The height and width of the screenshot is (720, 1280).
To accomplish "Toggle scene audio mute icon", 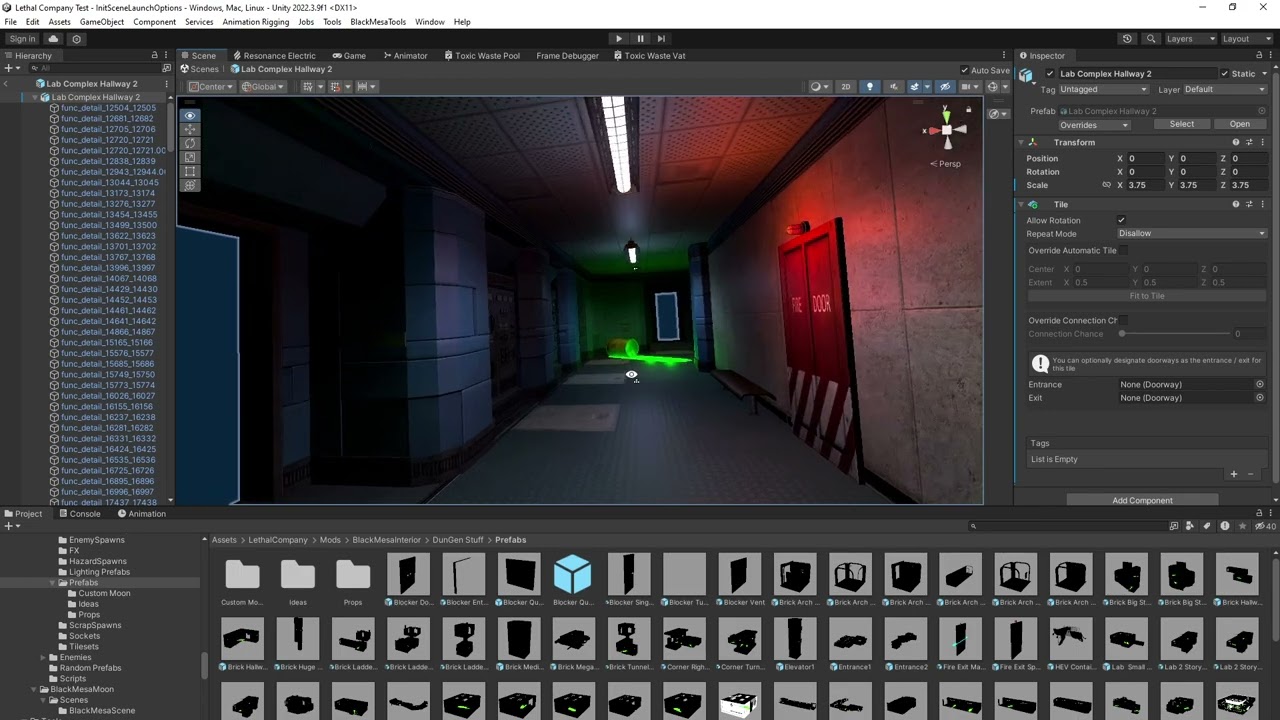I will [894, 87].
